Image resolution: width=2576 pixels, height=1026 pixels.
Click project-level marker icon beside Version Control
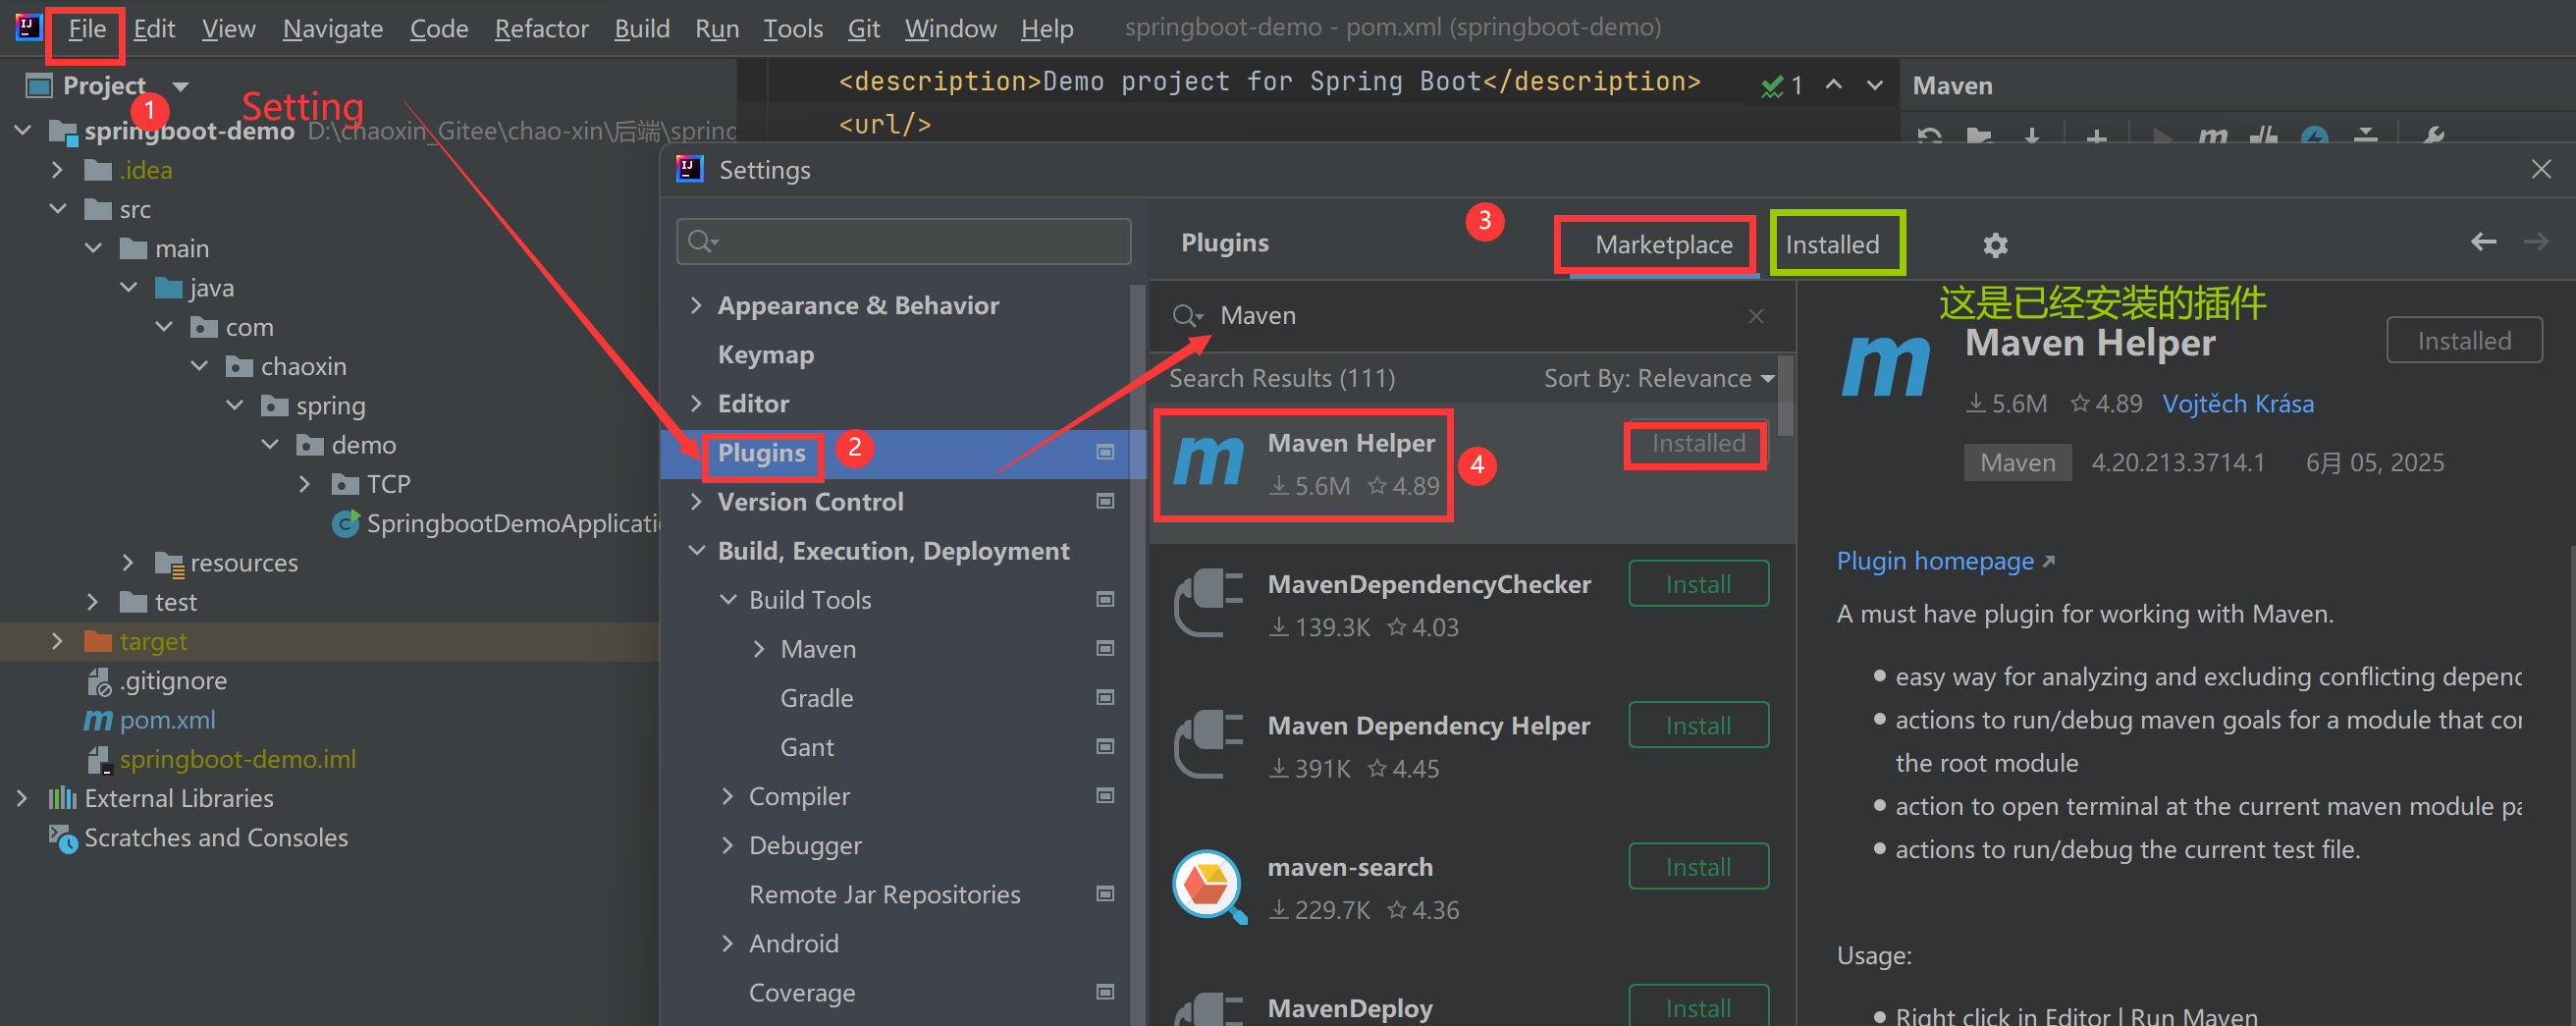click(x=1105, y=502)
